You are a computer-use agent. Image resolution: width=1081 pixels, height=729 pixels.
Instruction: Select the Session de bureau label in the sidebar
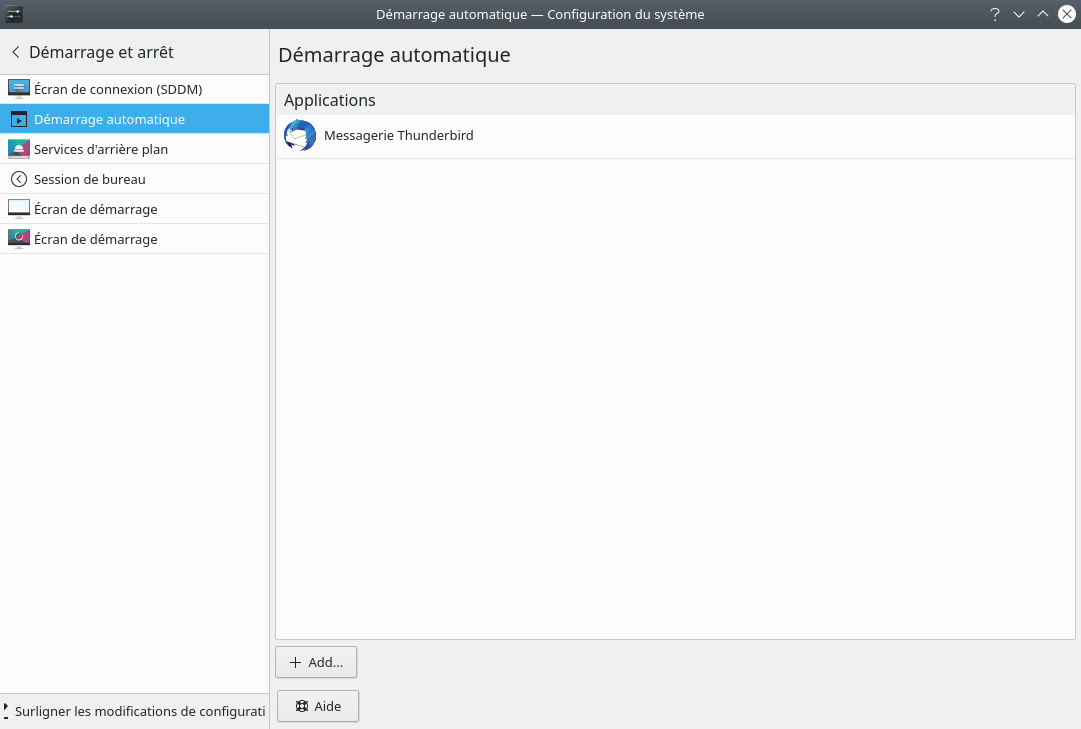pyautogui.click(x=90, y=179)
